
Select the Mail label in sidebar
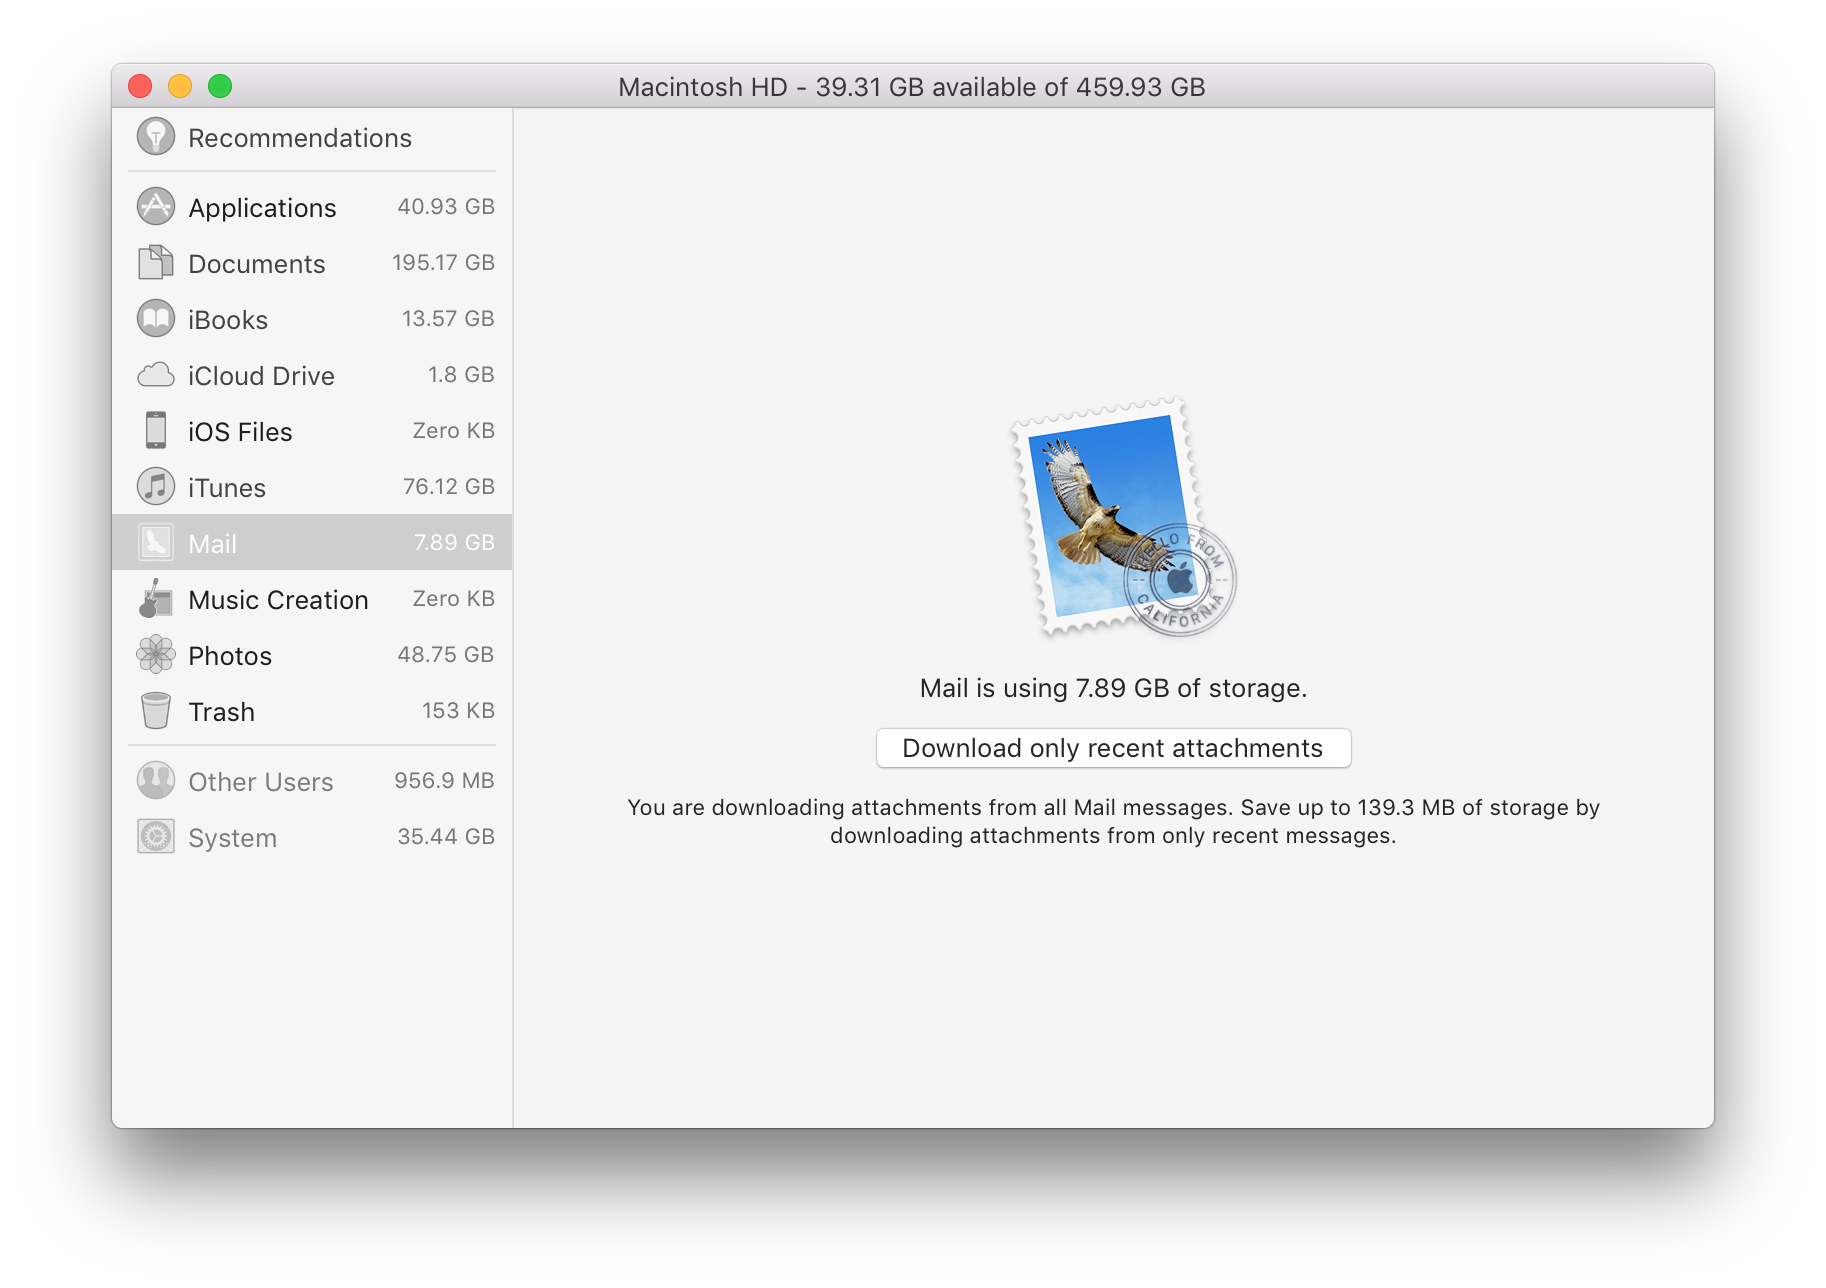[x=213, y=544]
